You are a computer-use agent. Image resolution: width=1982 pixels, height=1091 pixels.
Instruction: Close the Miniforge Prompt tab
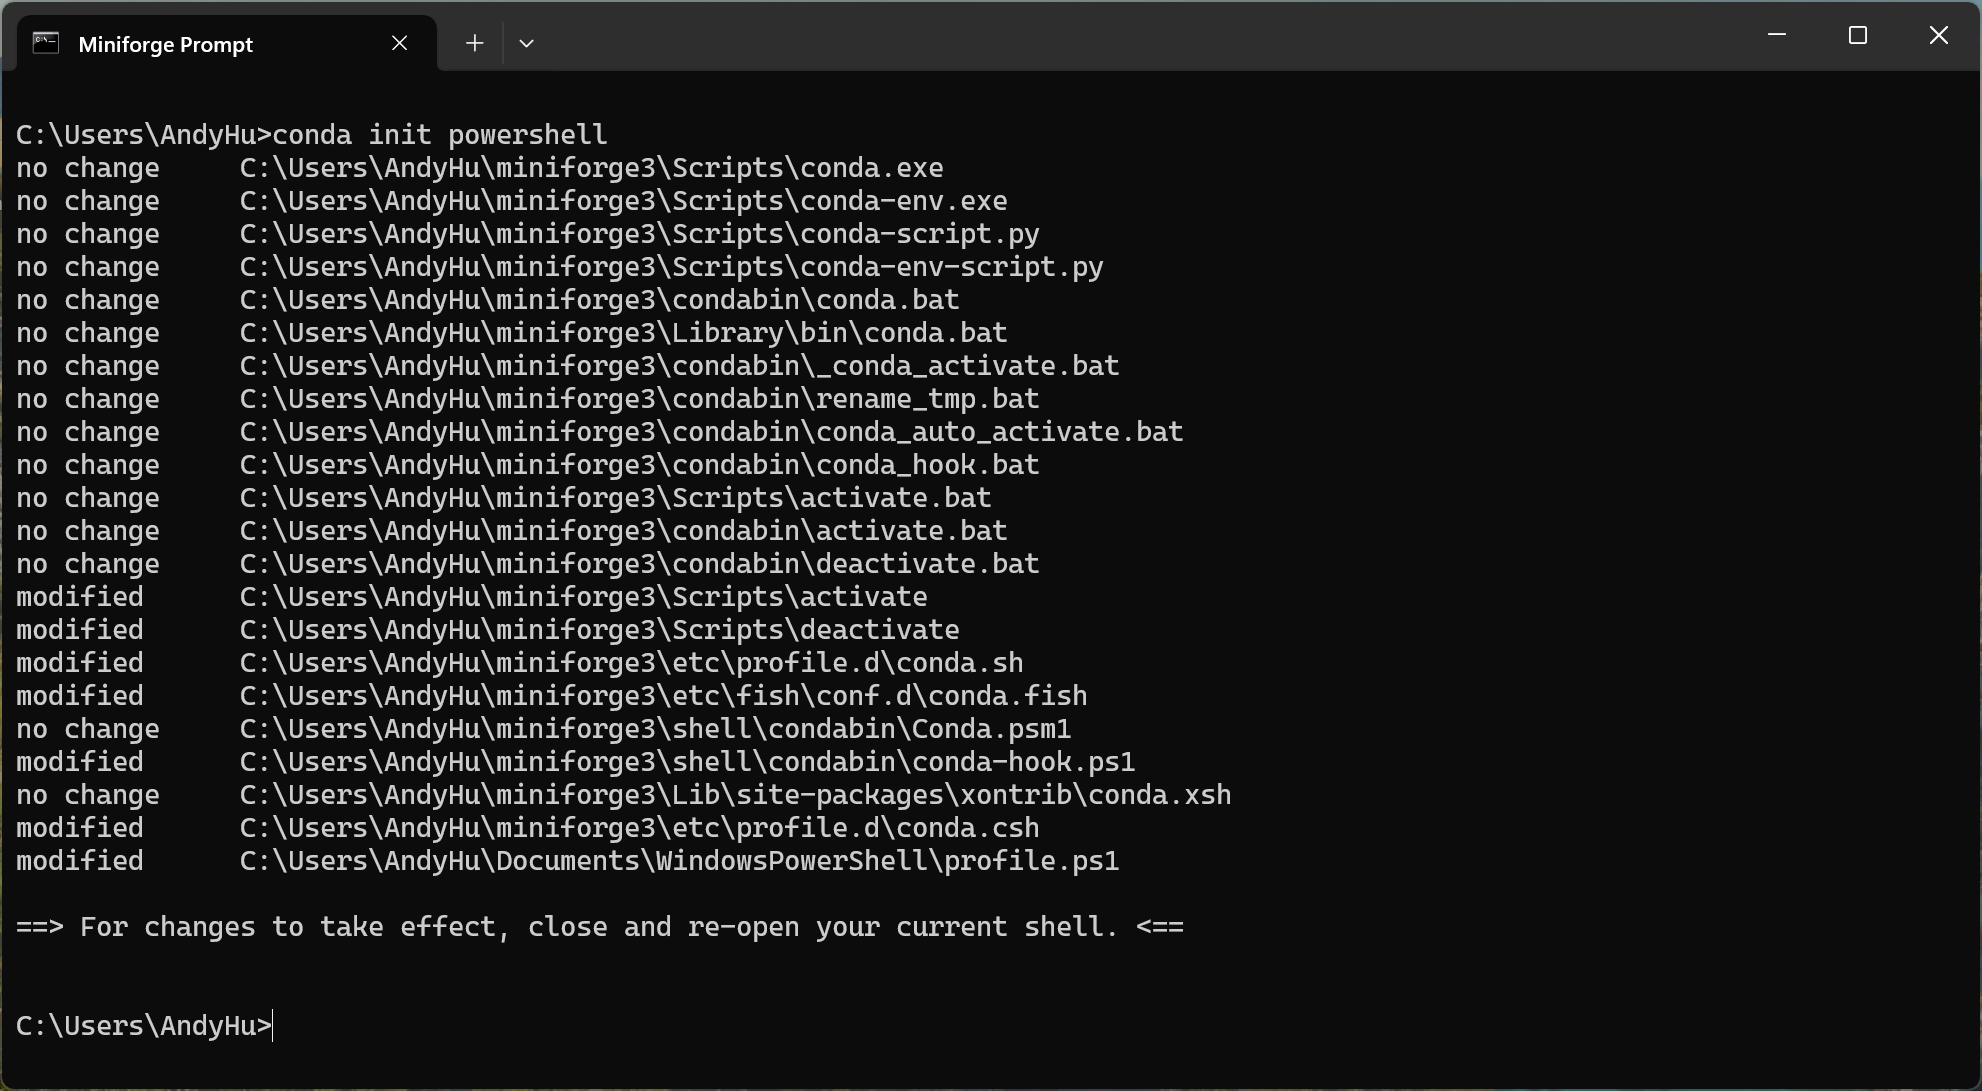pos(399,43)
